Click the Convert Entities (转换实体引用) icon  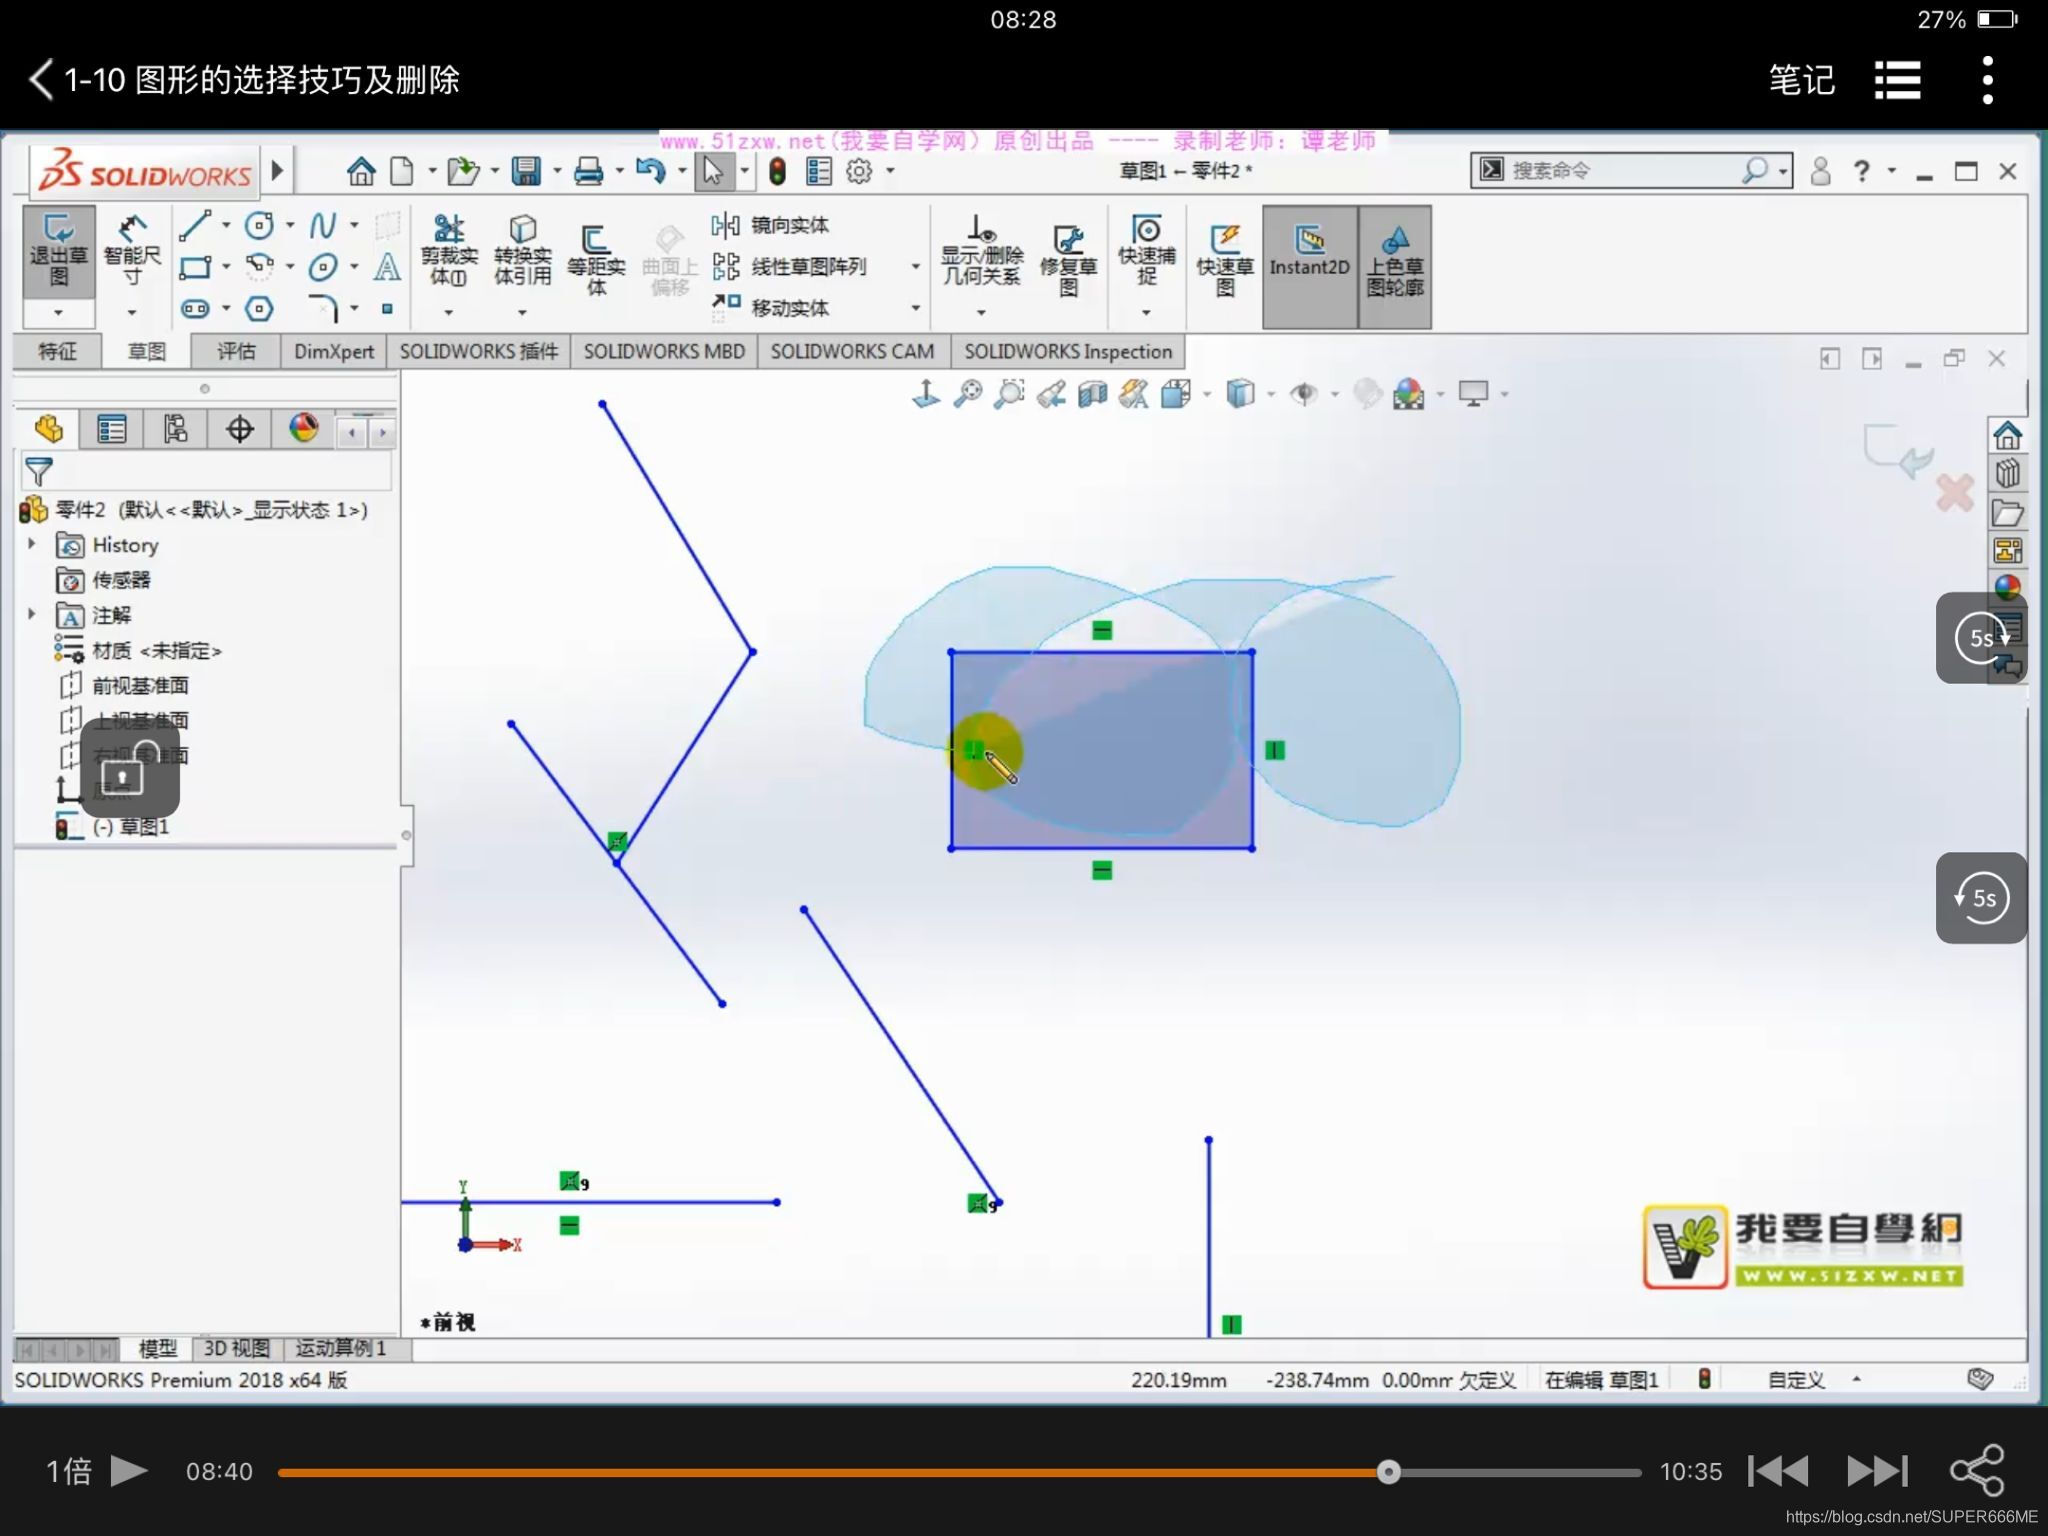click(x=522, y=250)
